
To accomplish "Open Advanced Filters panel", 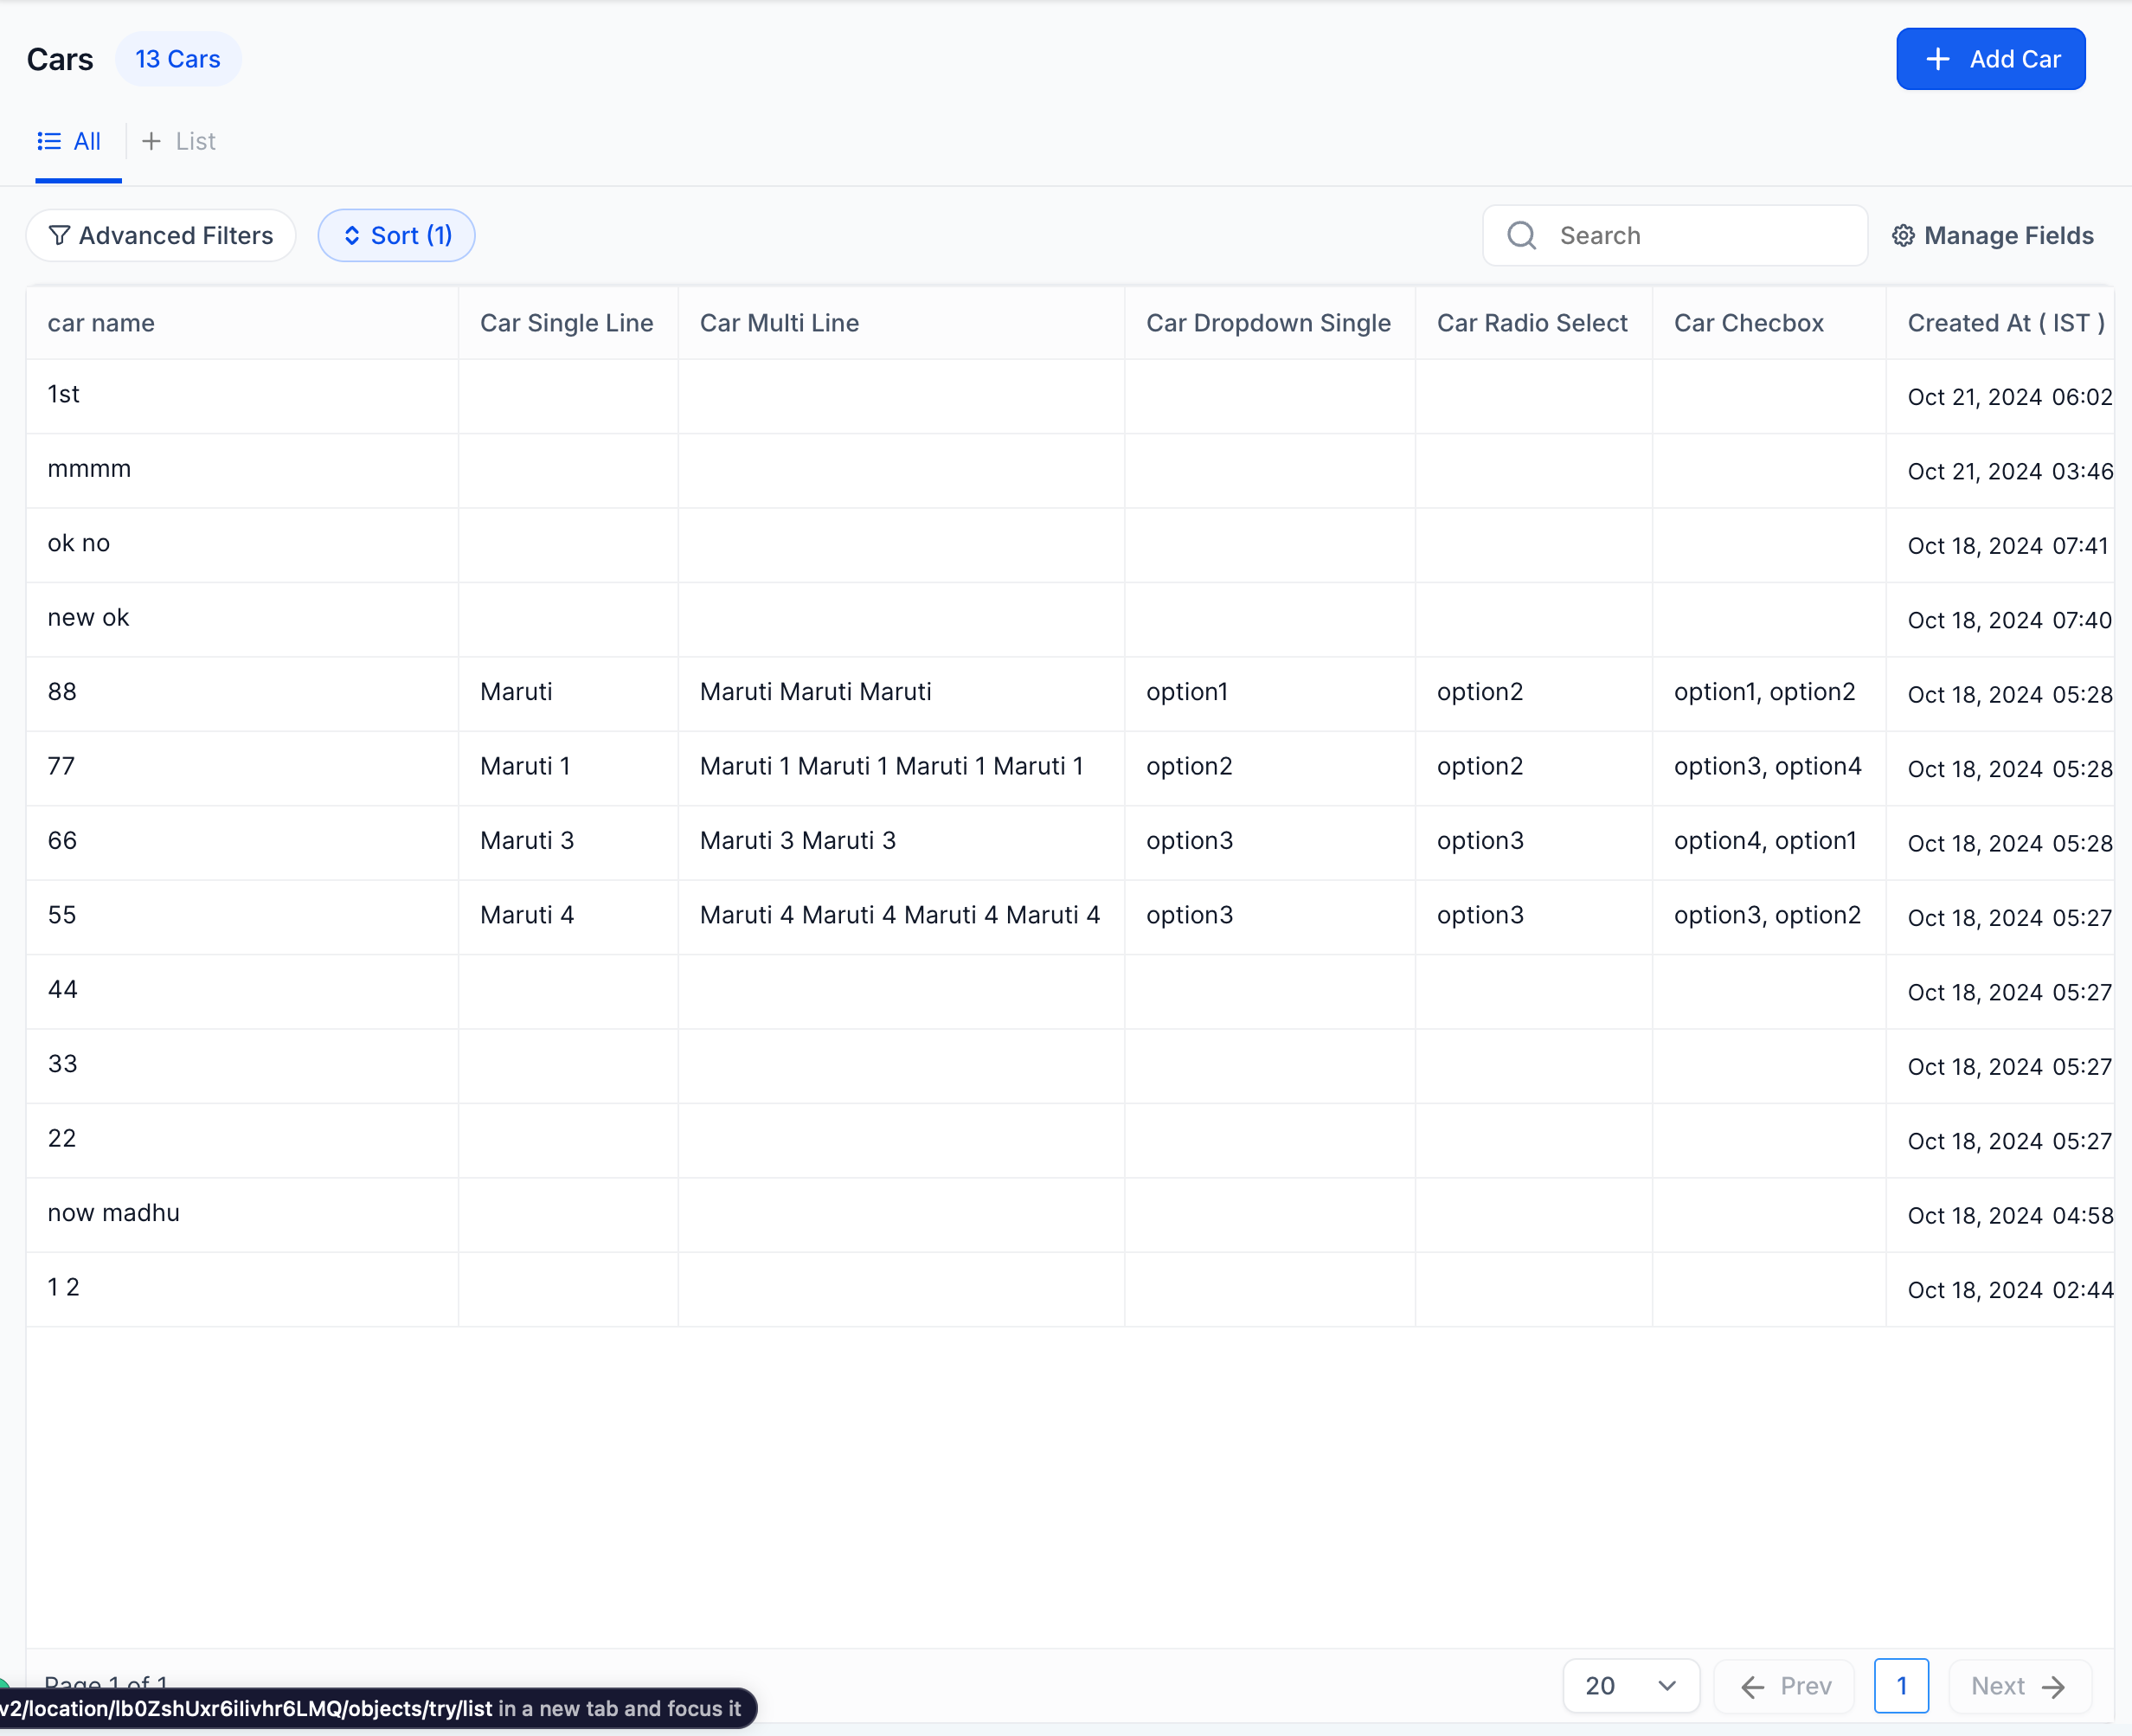I will click(161, 235).
